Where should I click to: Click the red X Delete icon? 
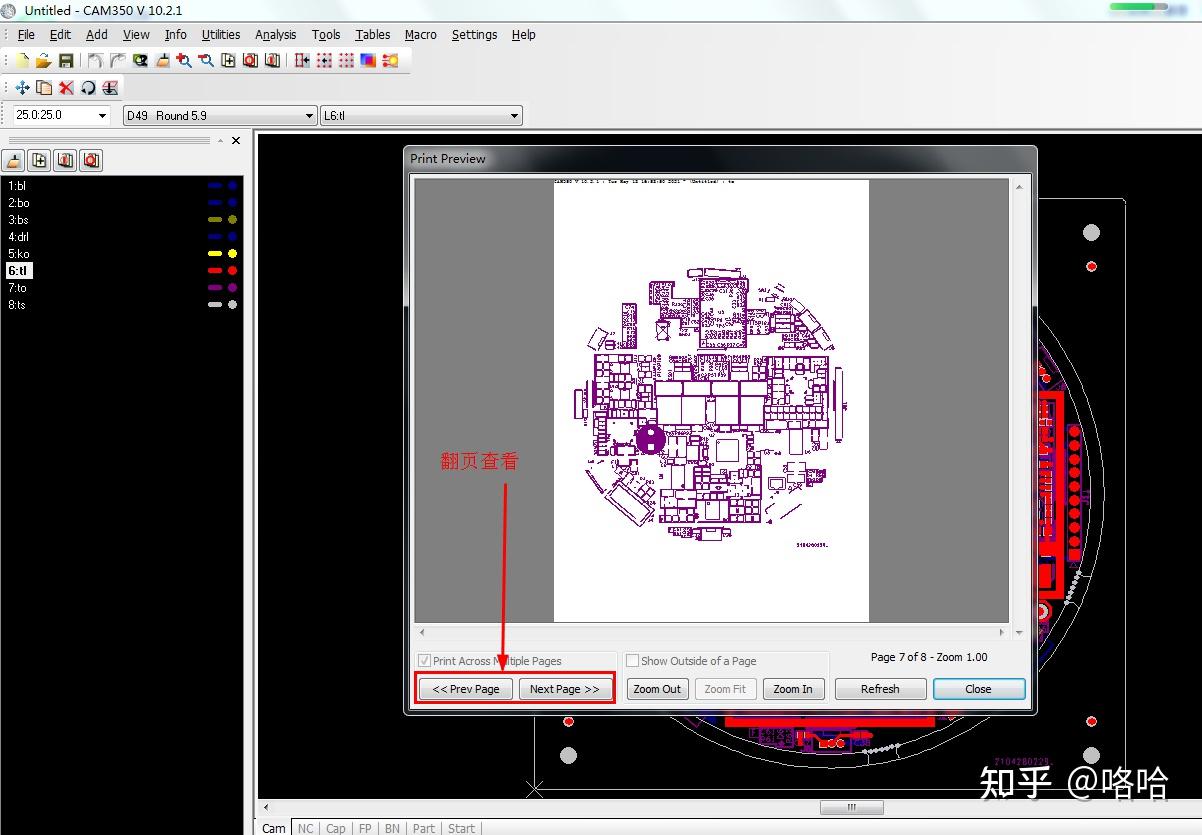click(66, 88)
